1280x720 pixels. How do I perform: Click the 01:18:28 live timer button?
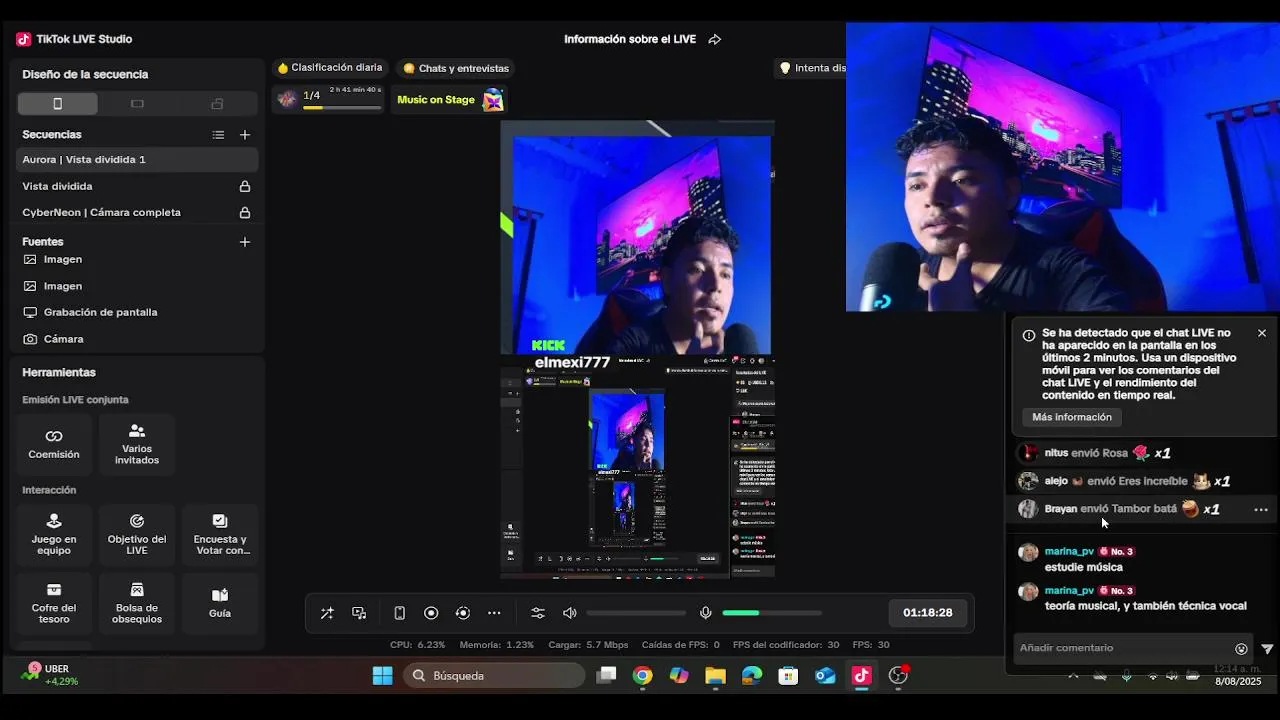(928, 613)
